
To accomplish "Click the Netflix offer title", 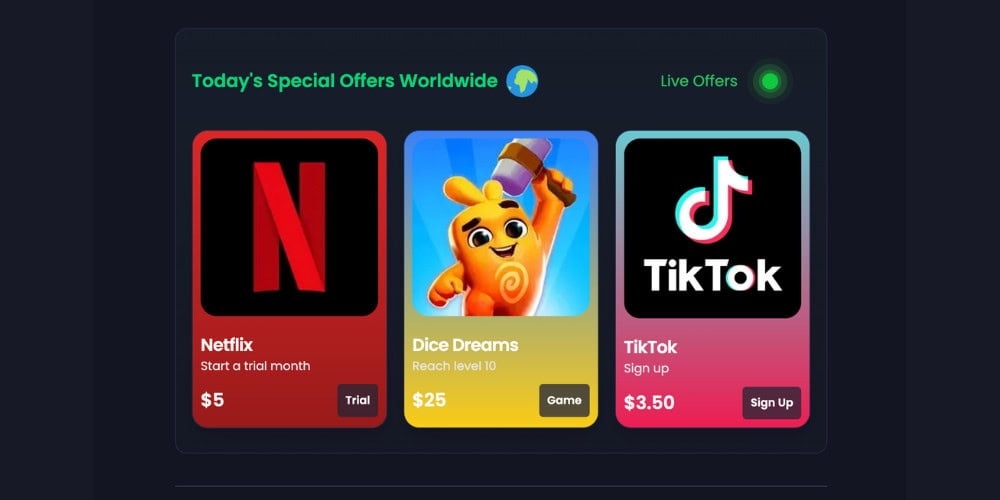I will (227, 345).
